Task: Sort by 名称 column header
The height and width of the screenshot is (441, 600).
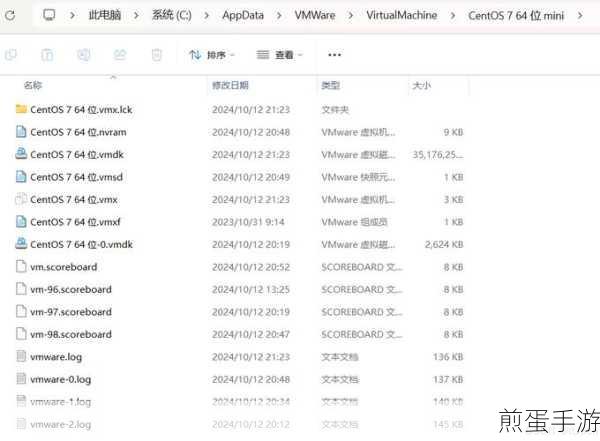Action: [x=33, y=85]
